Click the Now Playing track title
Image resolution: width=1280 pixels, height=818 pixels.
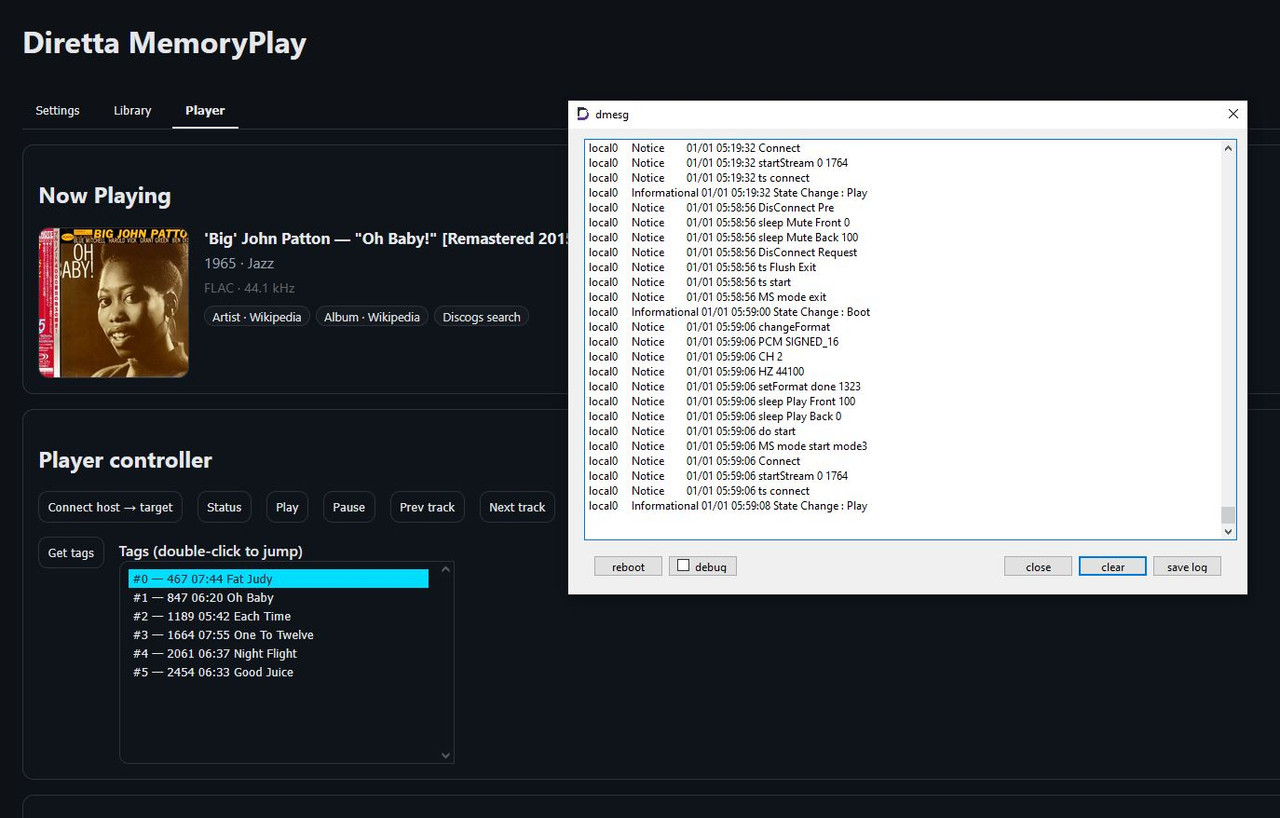386,238
